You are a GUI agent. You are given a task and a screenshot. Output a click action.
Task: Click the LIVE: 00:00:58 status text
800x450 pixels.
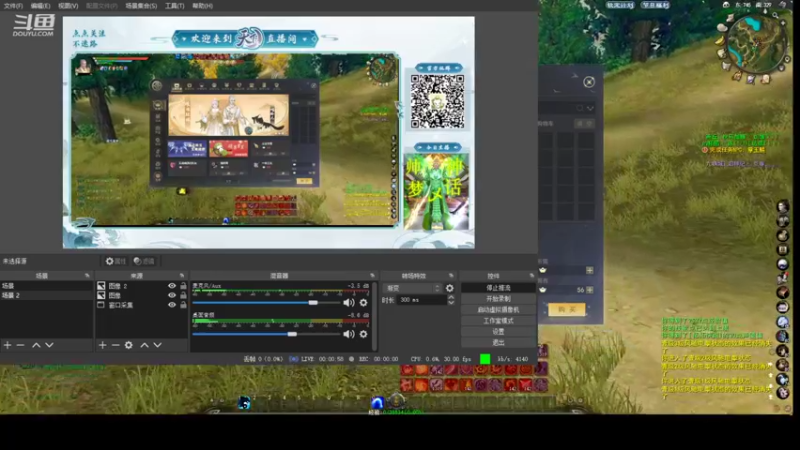[x=322, y=359]
